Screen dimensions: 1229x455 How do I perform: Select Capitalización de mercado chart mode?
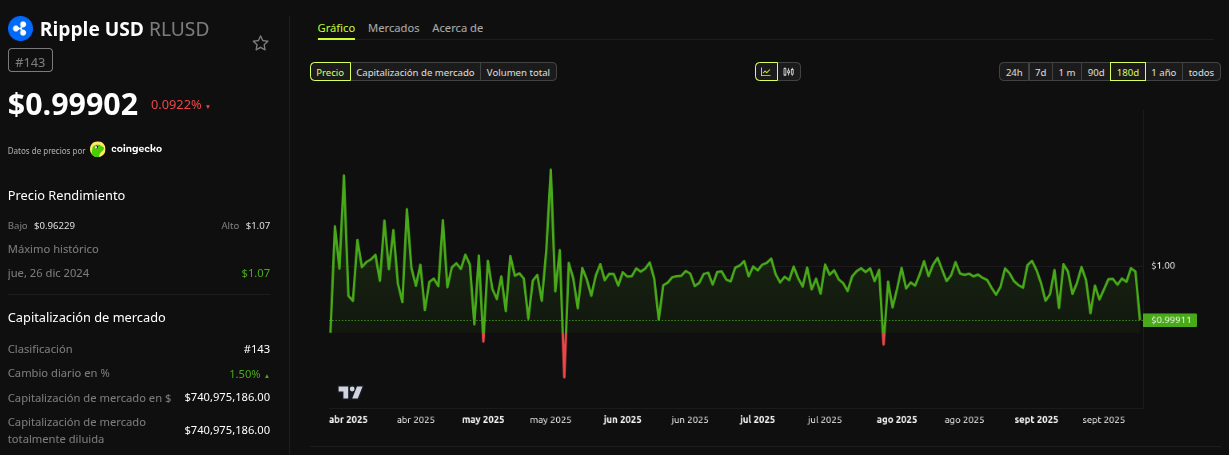tap(416, 72)
